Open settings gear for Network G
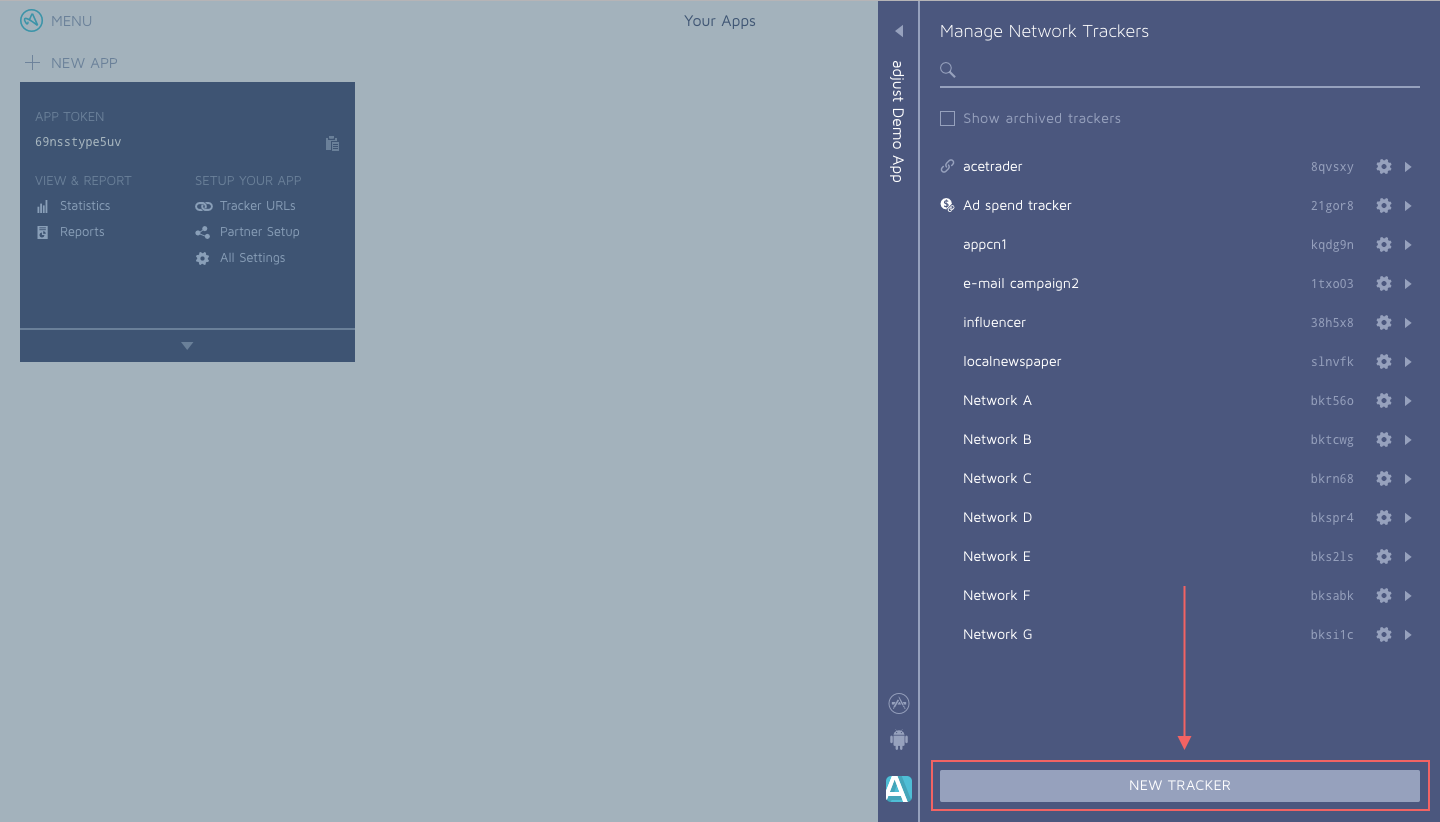This screenshot has width=1440, height=822. pos(1384,635)
